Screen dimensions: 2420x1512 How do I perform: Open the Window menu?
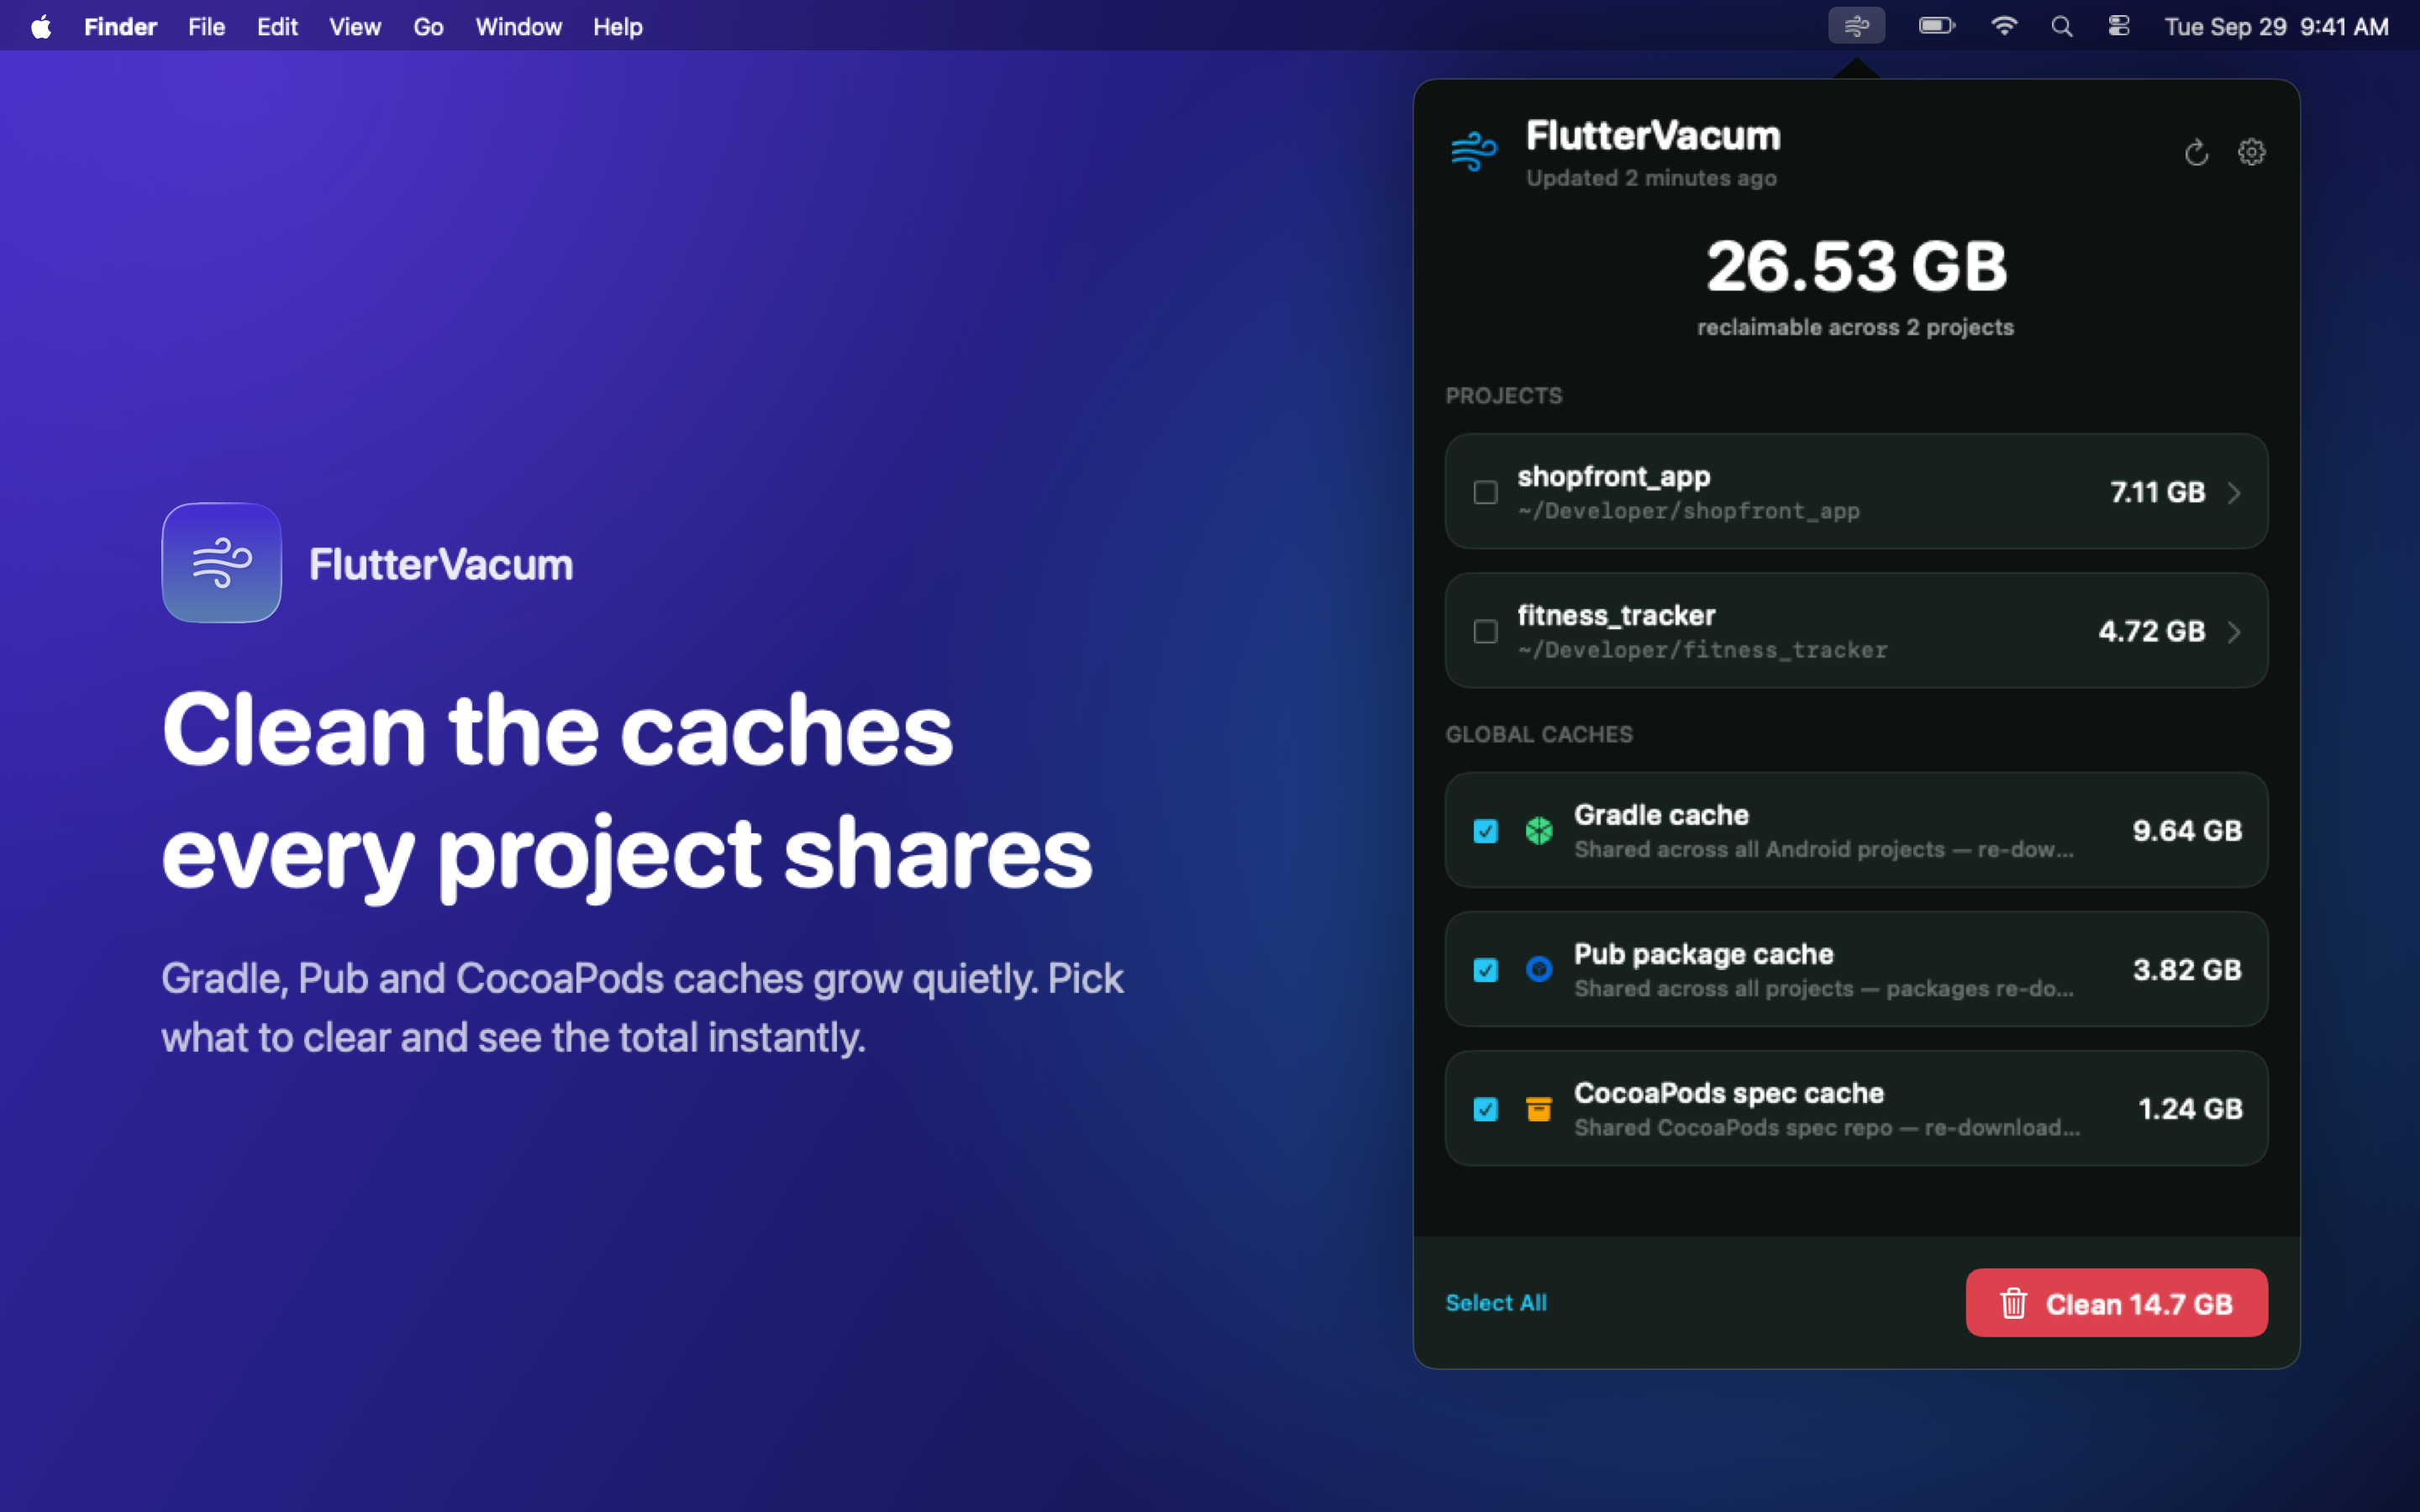tap(518, 27)
